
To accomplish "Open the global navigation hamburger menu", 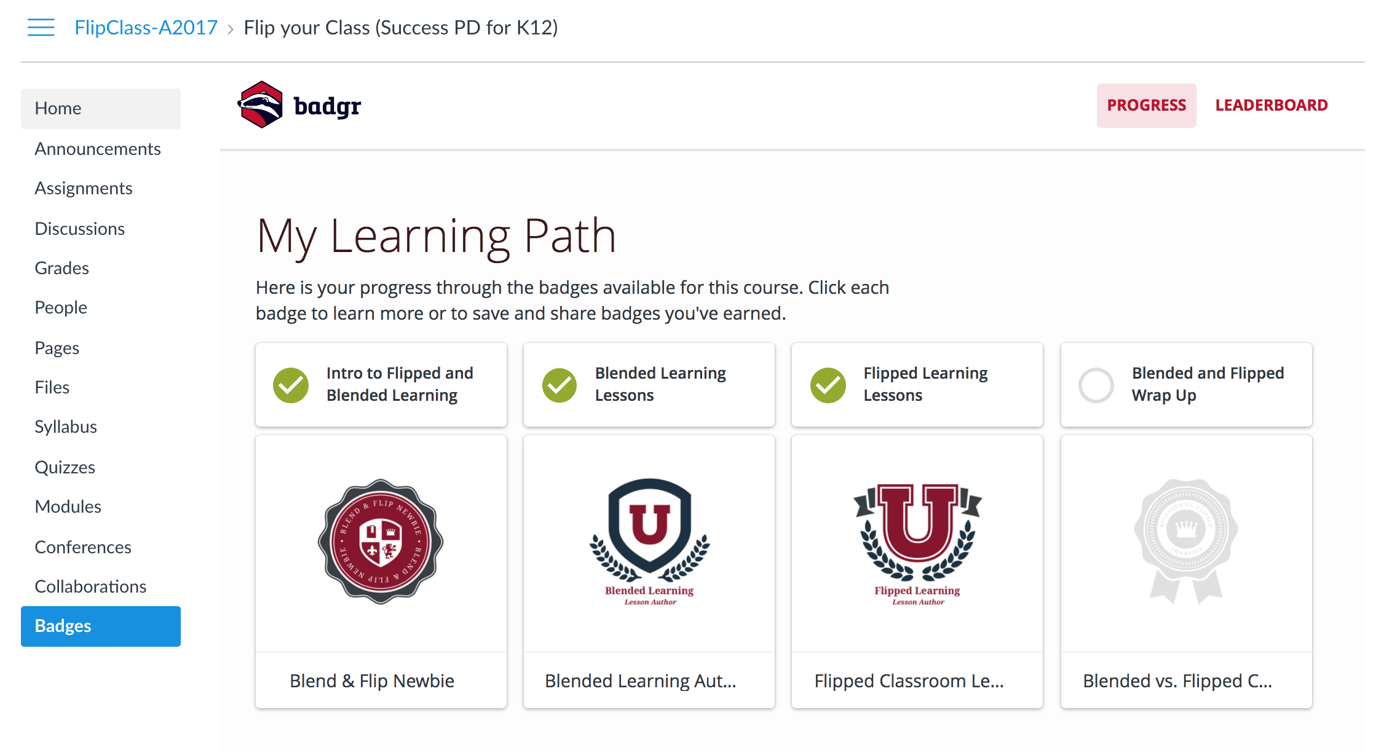I will pyautogui.click(x=40, y=27).
